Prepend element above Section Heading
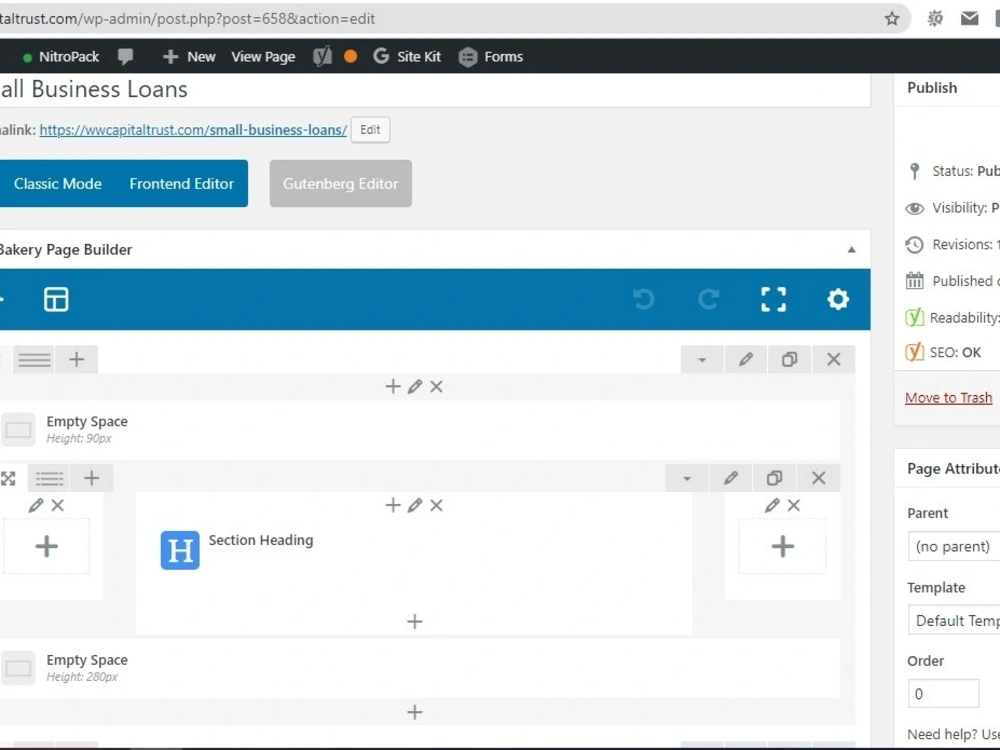This screenshot has height=750, width=1000. (x=393, y=505)
